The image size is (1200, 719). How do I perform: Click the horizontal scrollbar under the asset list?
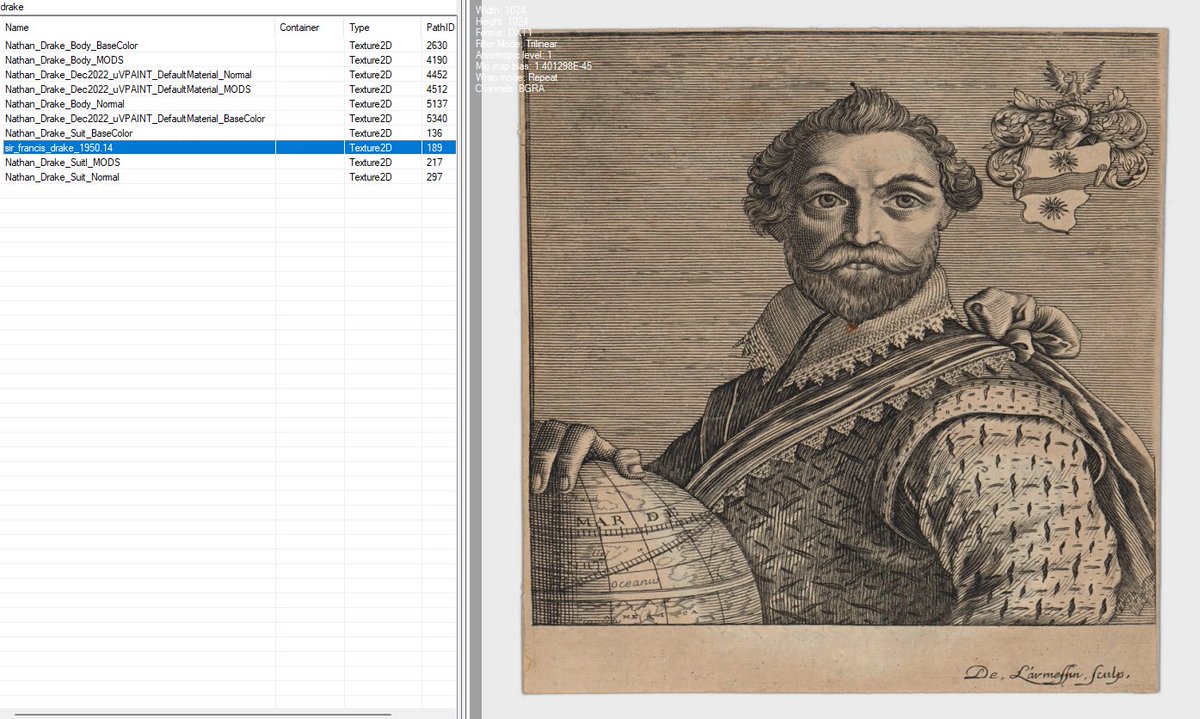tap(203, 715)
